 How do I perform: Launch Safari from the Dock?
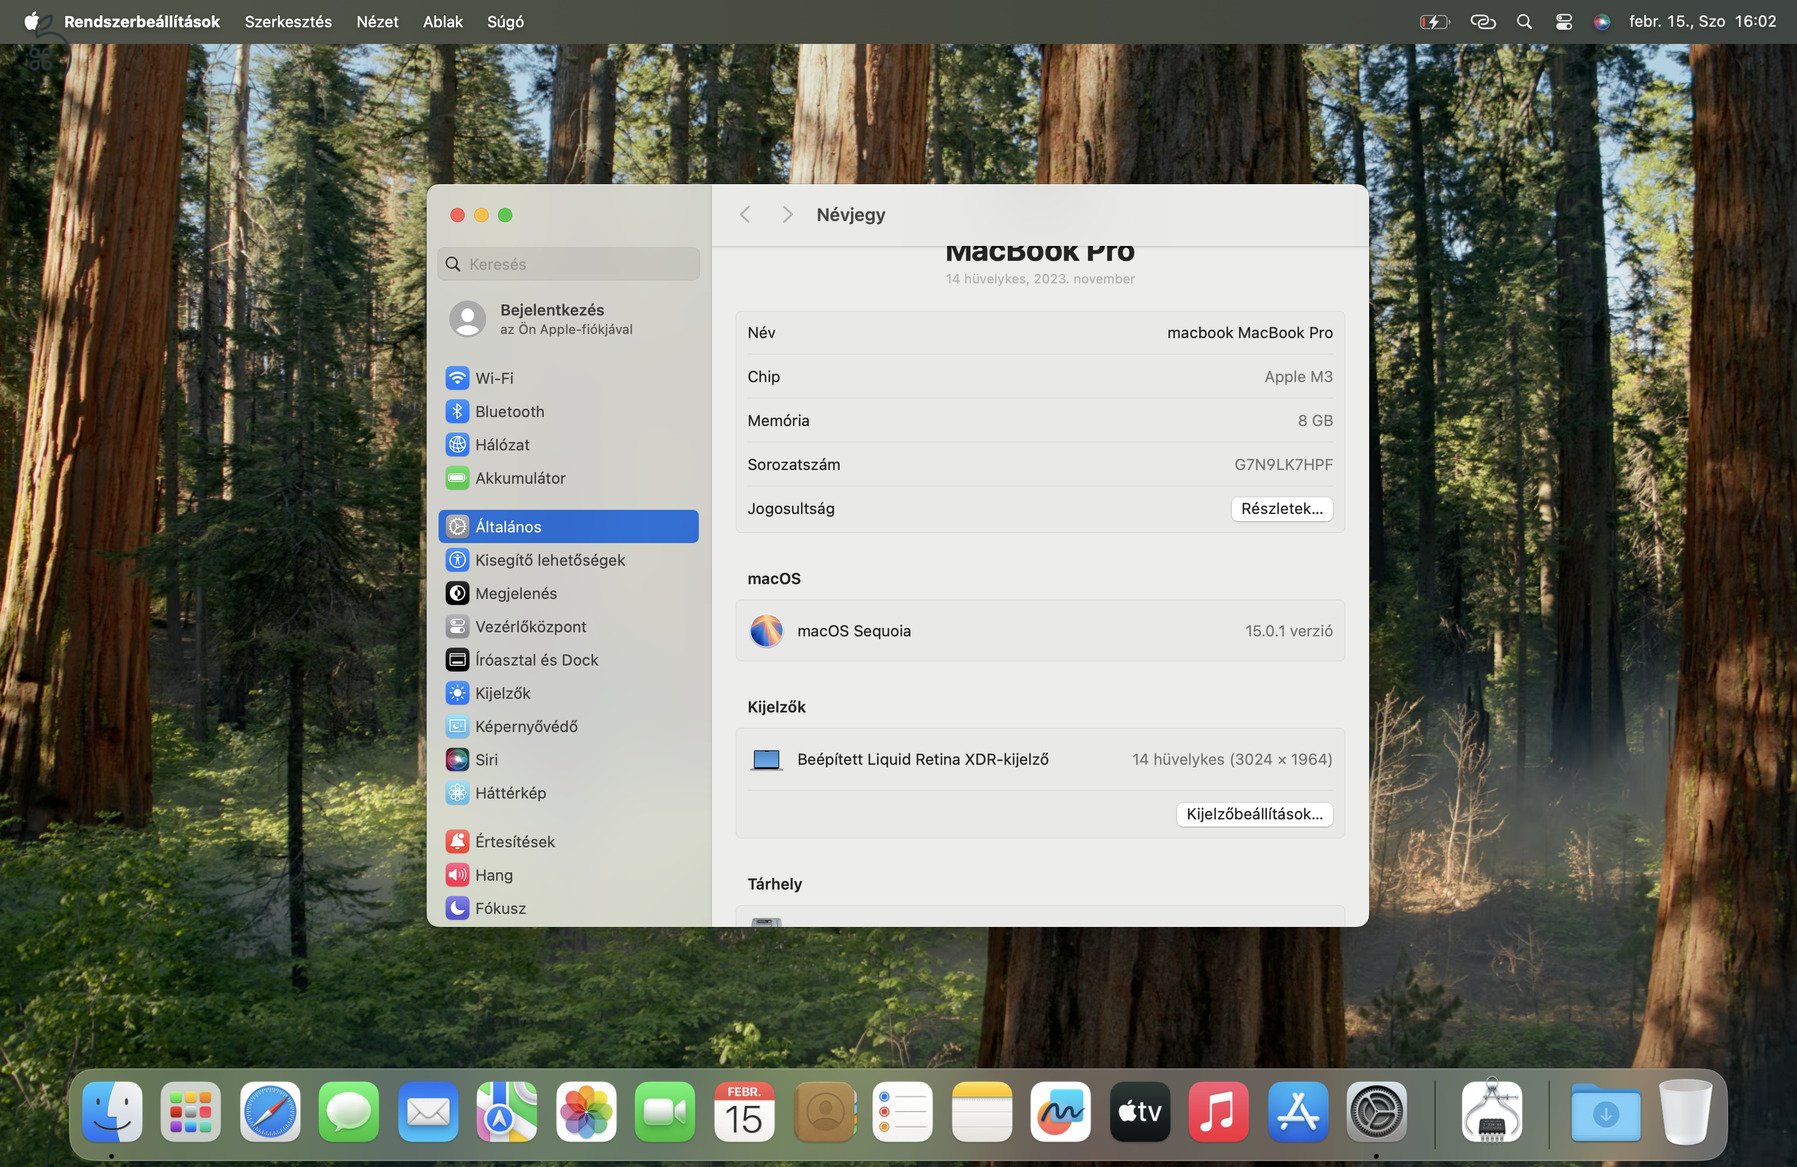(x=270, y=1111)
